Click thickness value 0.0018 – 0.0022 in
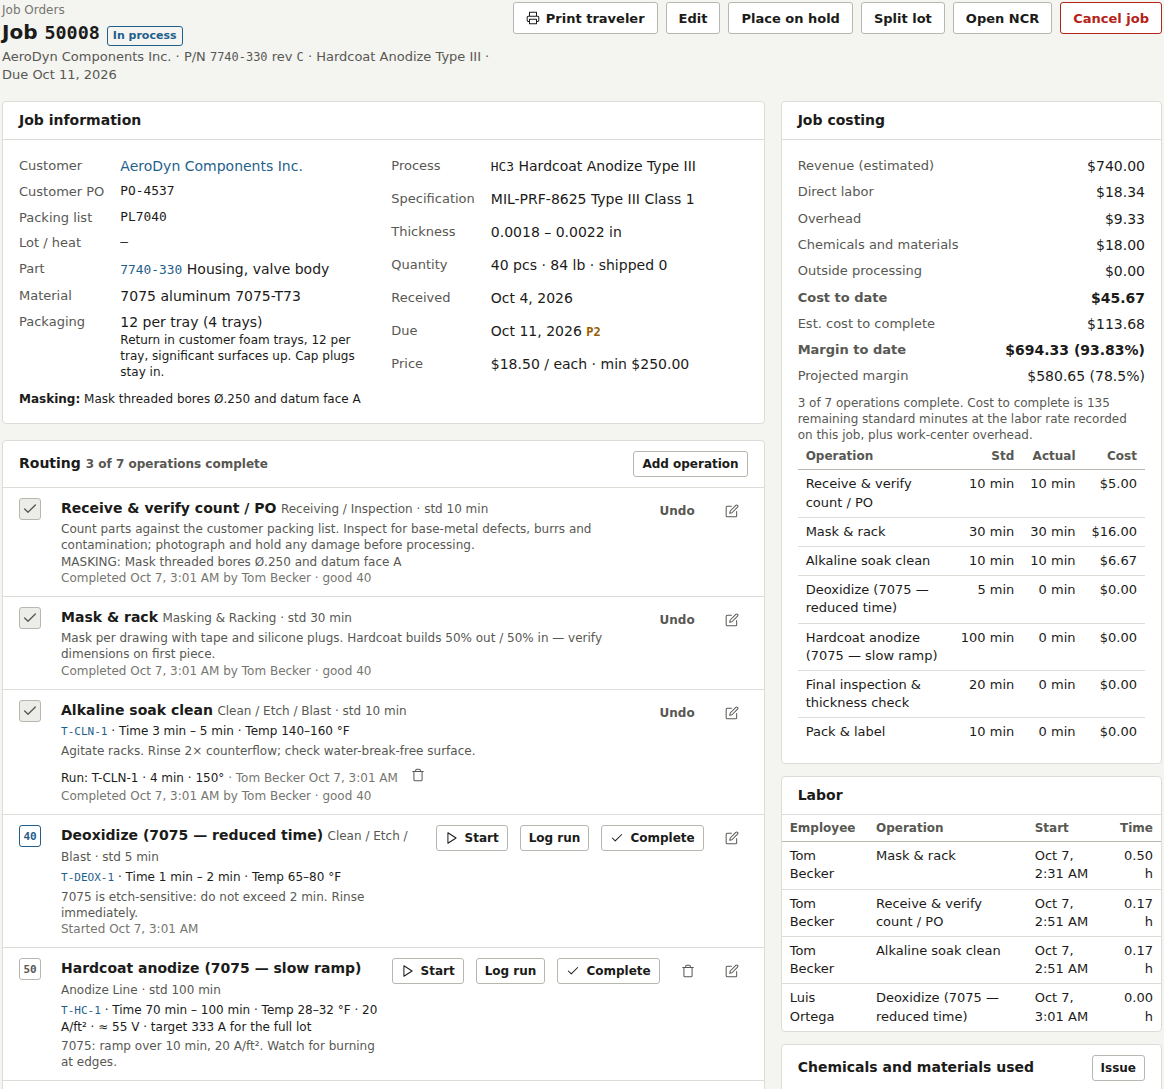The image size is (1164, 1089). pyautogui.click(x=555, y=232)
